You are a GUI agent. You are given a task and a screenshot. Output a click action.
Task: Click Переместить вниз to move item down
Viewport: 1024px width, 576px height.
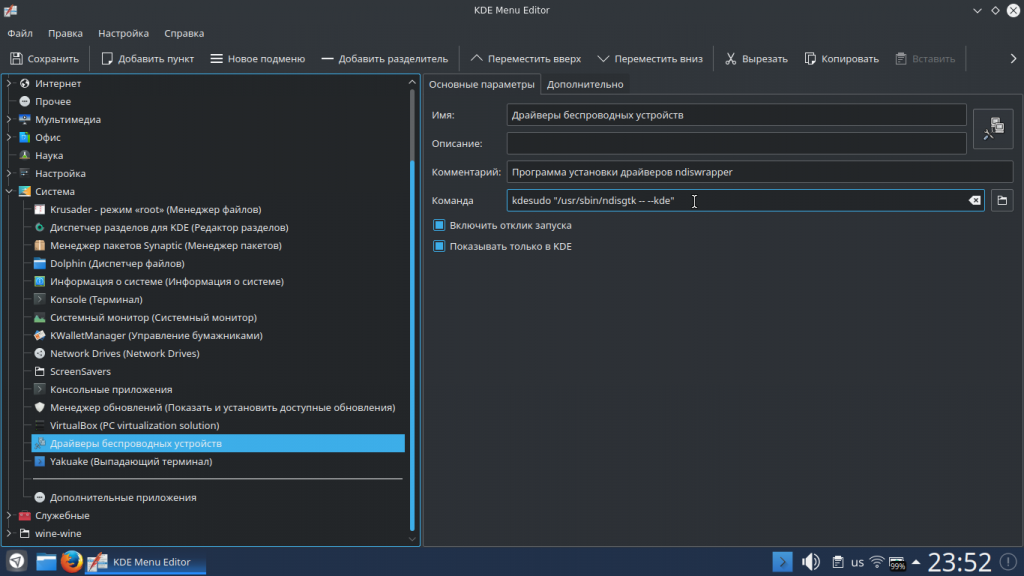click(x=650, y=59)
